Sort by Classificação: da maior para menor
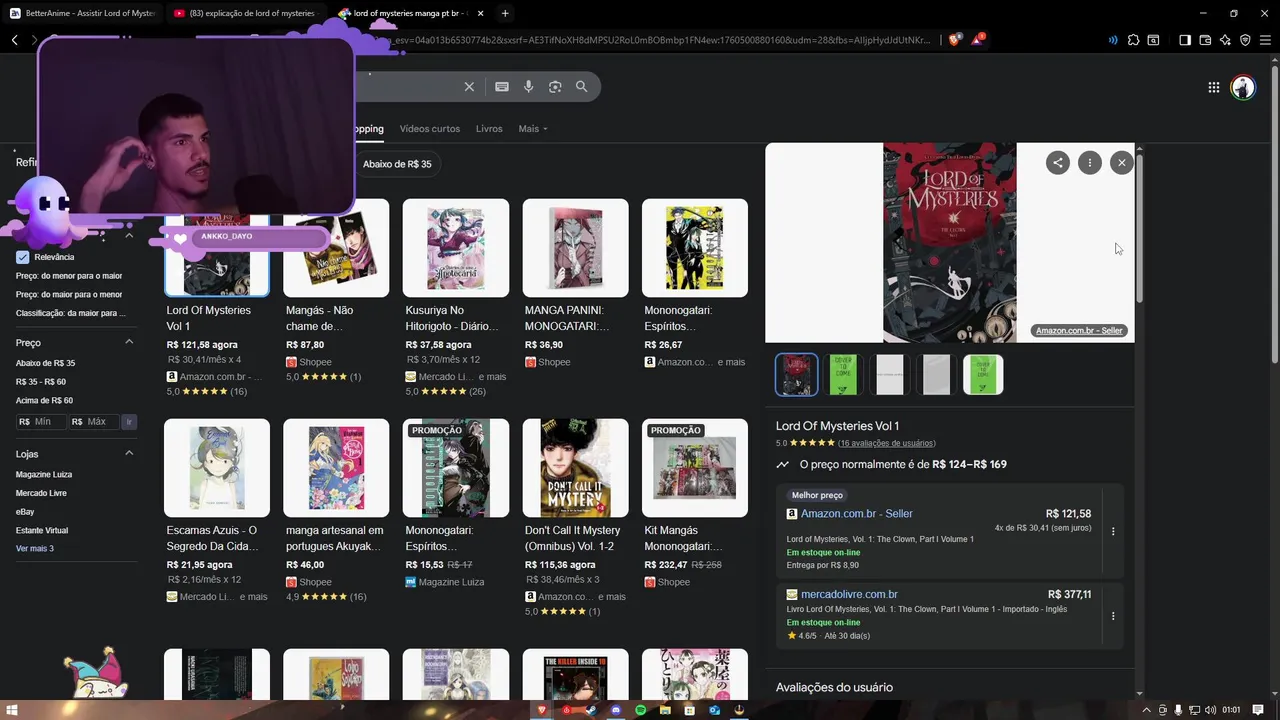The height and width of the screenshot is (720, 1280). tap(71, 313)
